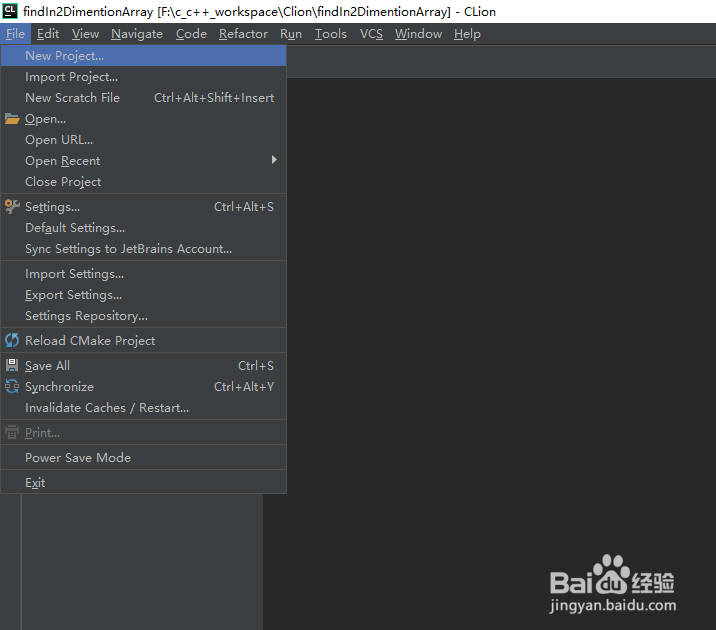This screenshot has width=716, height=630.
Task: Select Exit from the File menu
Action: [143, 483]
